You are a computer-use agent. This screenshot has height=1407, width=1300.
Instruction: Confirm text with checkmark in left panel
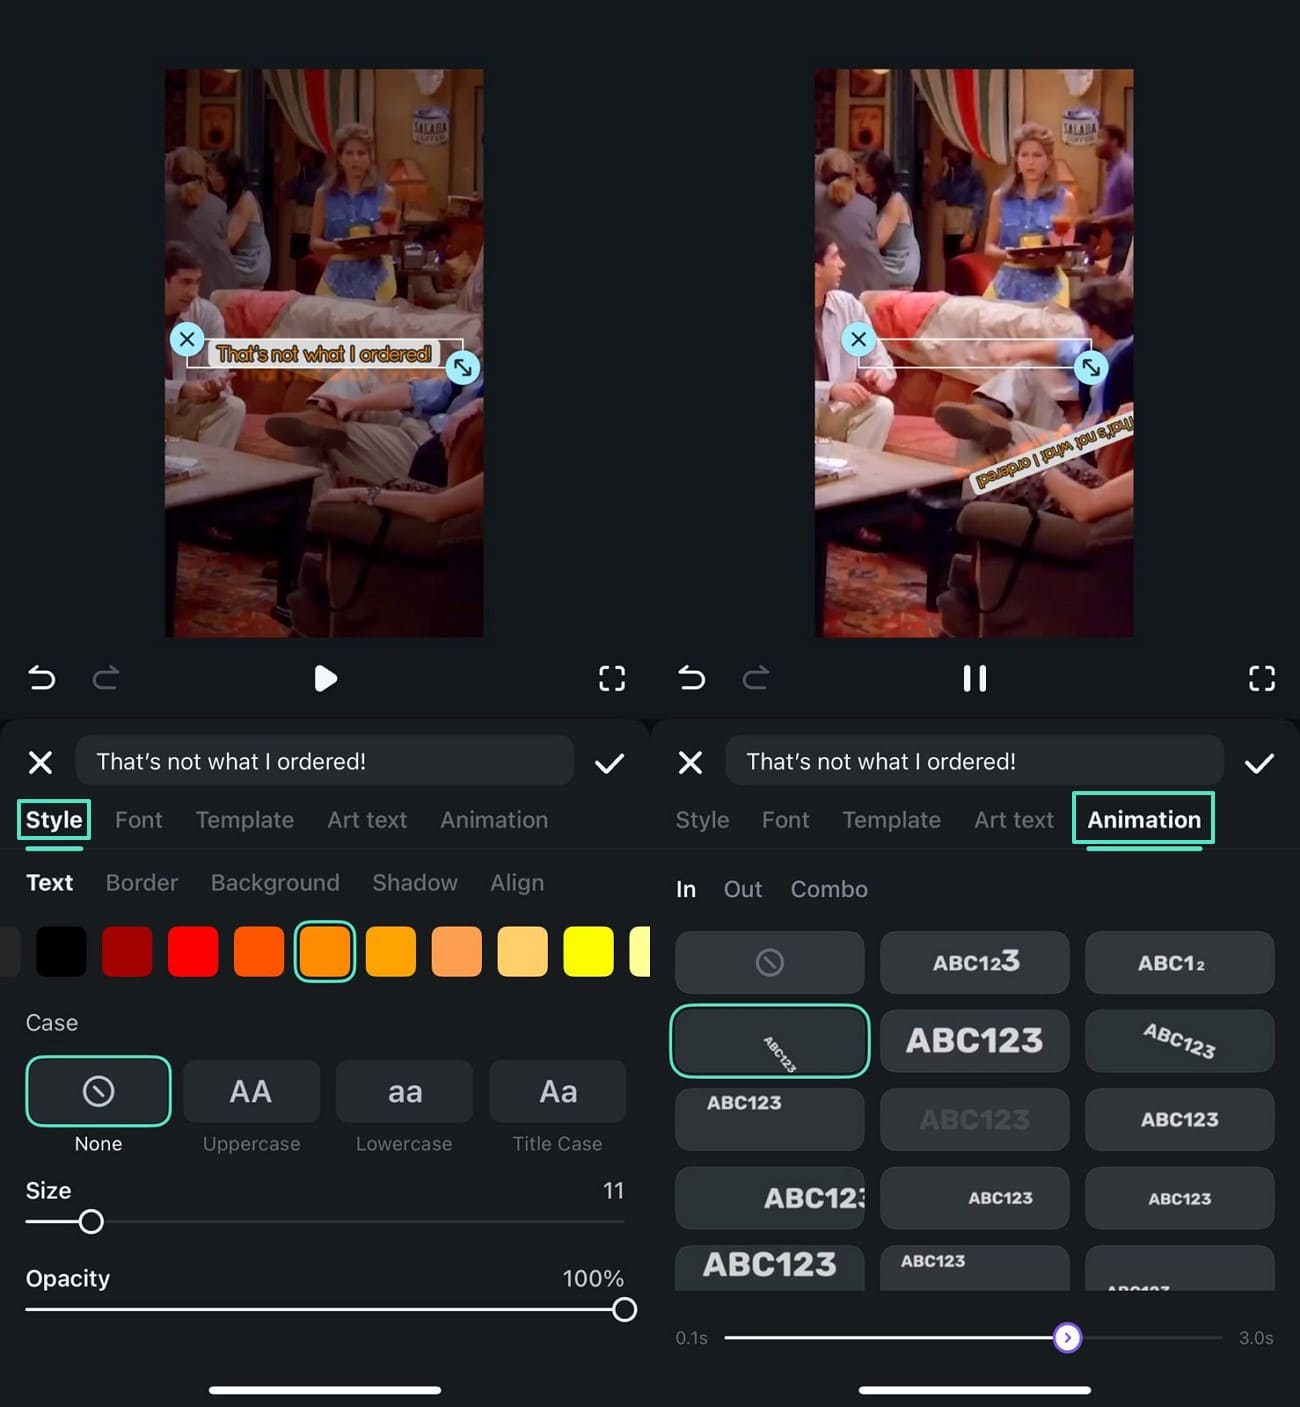tap(609, 763)
